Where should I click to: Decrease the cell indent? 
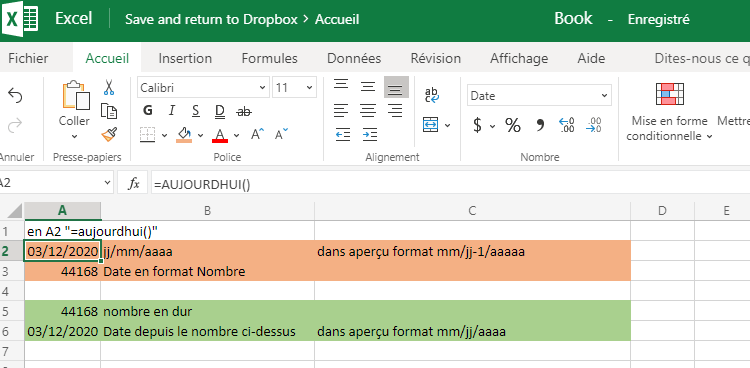pyautogui.click(x=342, y=134)
